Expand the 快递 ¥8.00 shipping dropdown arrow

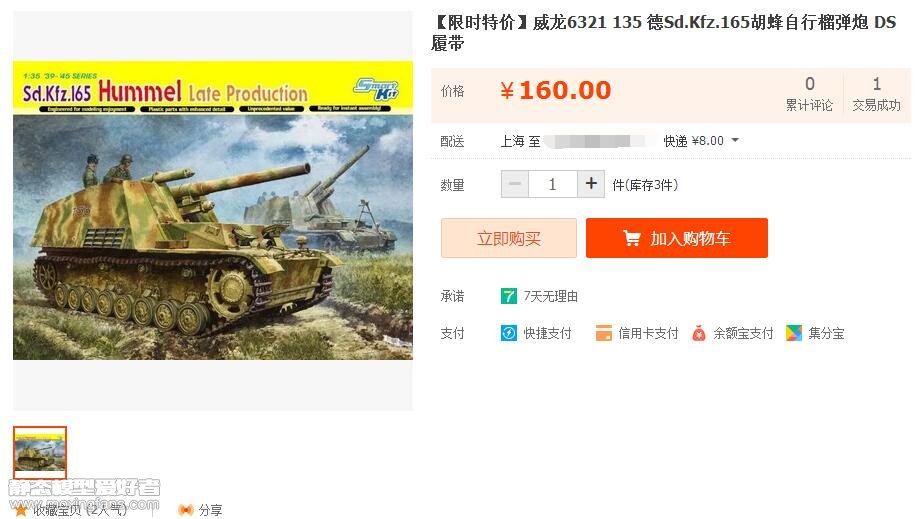click(x=735, y=140)
